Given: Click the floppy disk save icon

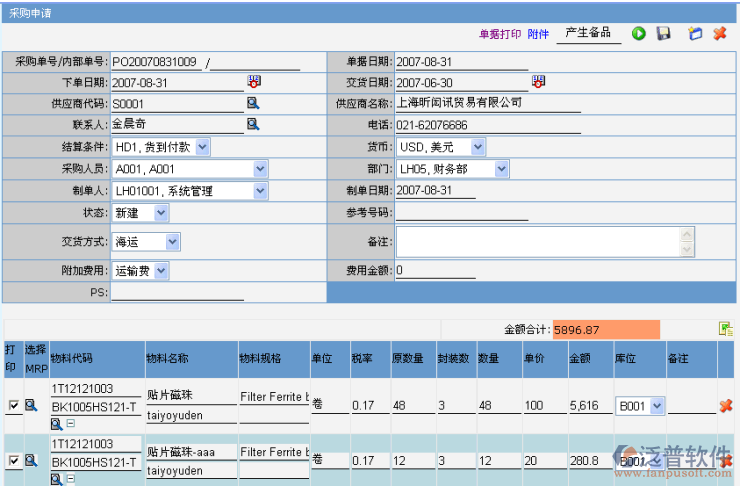Looking at the screenshot, I should coord(663,34).
